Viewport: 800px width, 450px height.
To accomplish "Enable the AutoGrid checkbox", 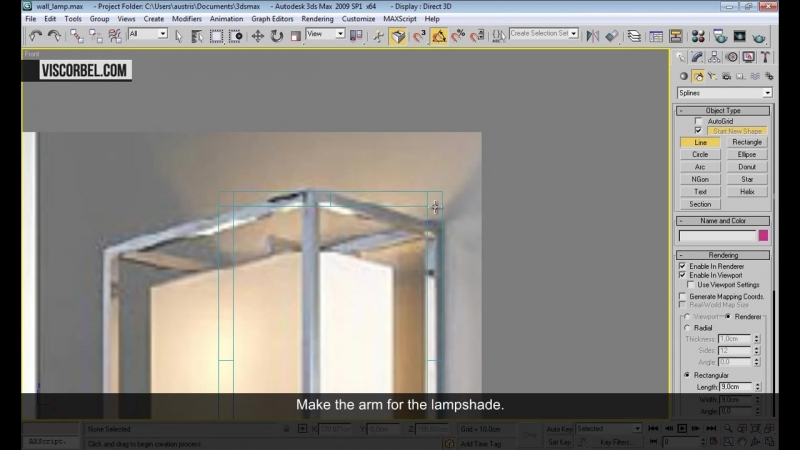I will [698, 121].
